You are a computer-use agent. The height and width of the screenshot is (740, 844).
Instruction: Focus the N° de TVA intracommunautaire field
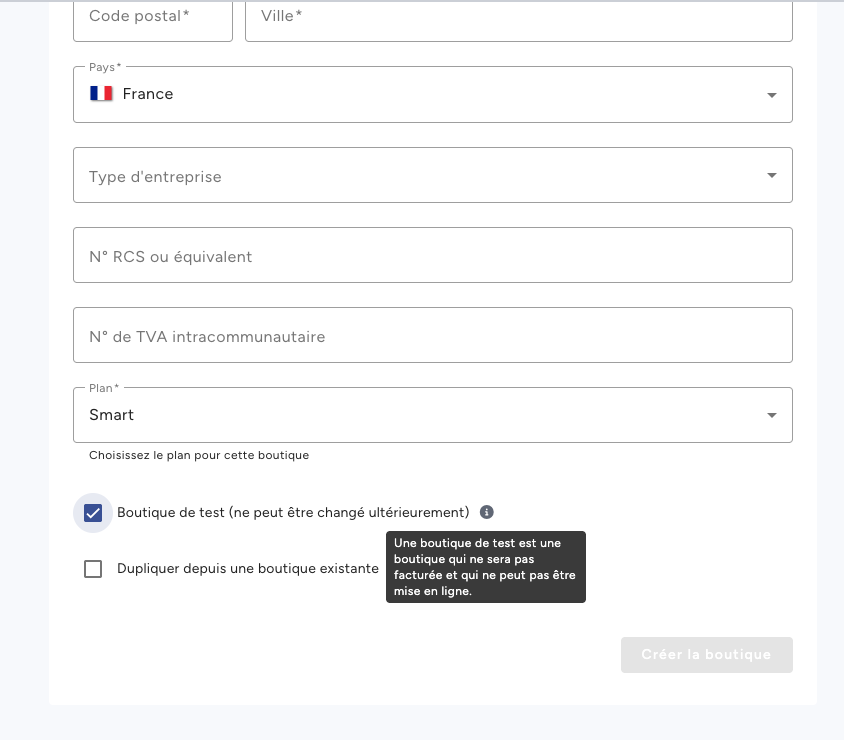(432, 336)
